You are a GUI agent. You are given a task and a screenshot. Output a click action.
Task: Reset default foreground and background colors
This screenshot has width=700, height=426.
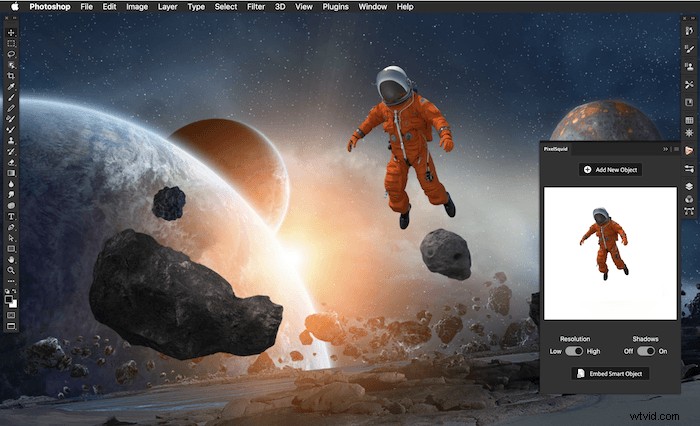7,292
